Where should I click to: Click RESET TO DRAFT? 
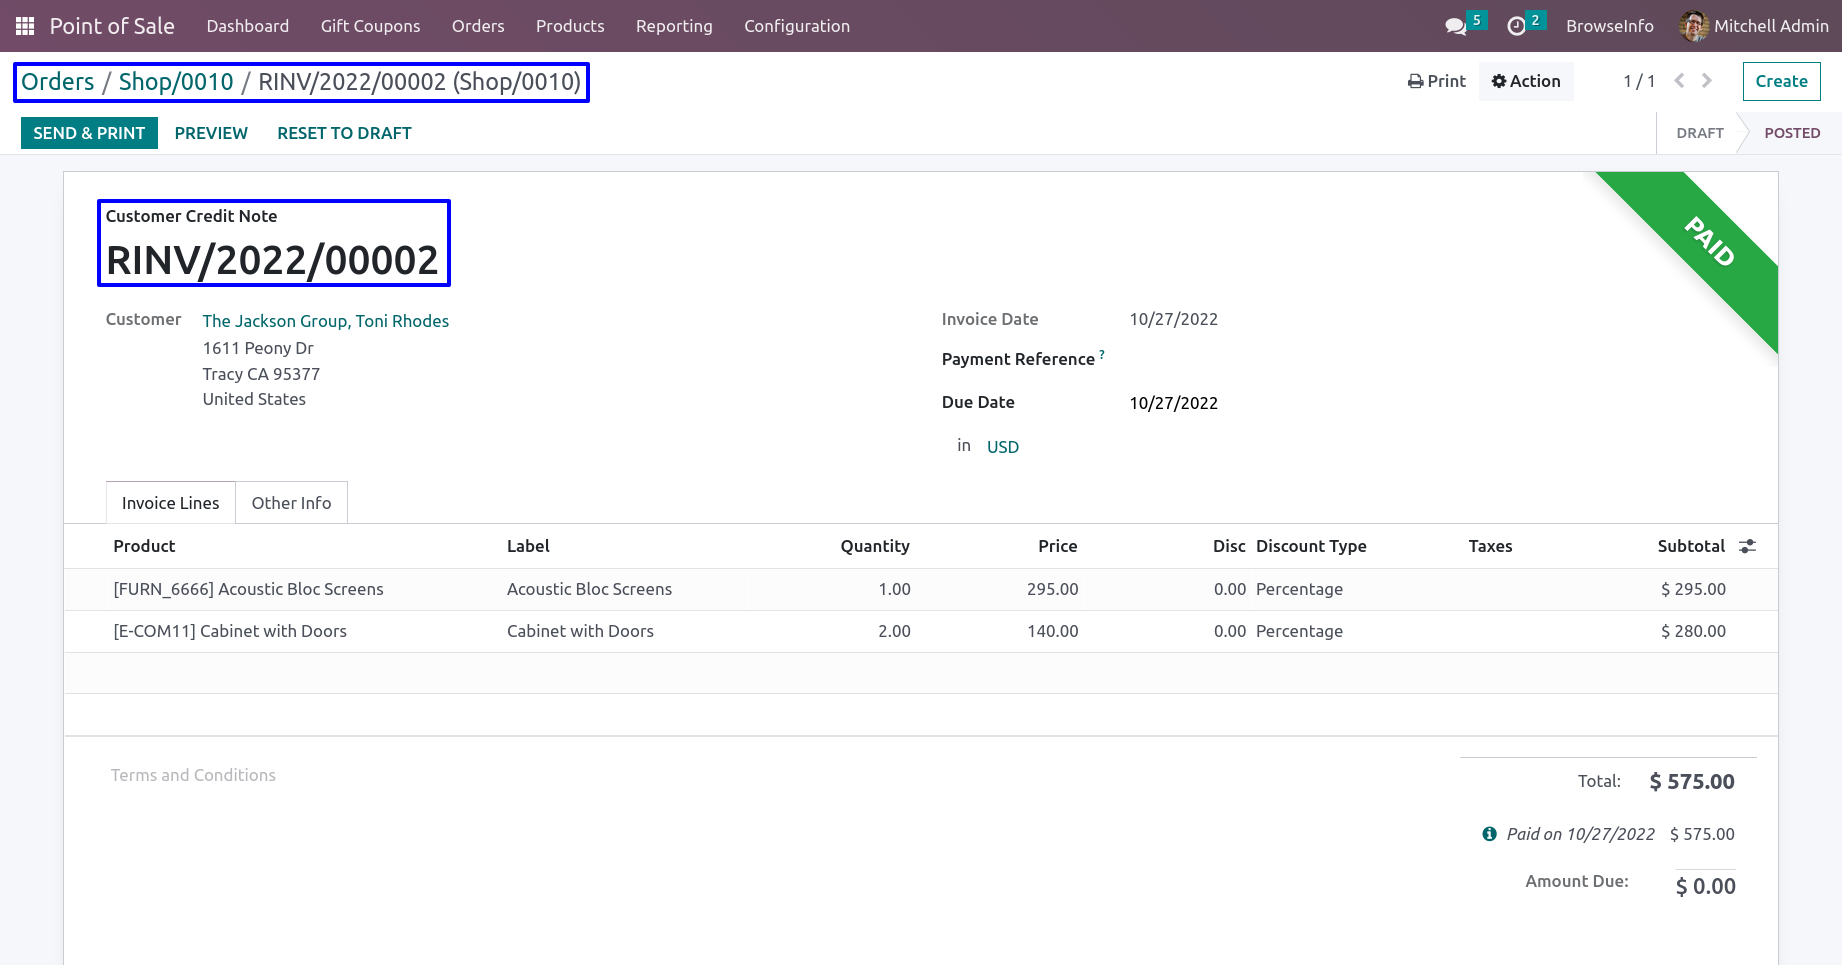(x=344, y=133)
